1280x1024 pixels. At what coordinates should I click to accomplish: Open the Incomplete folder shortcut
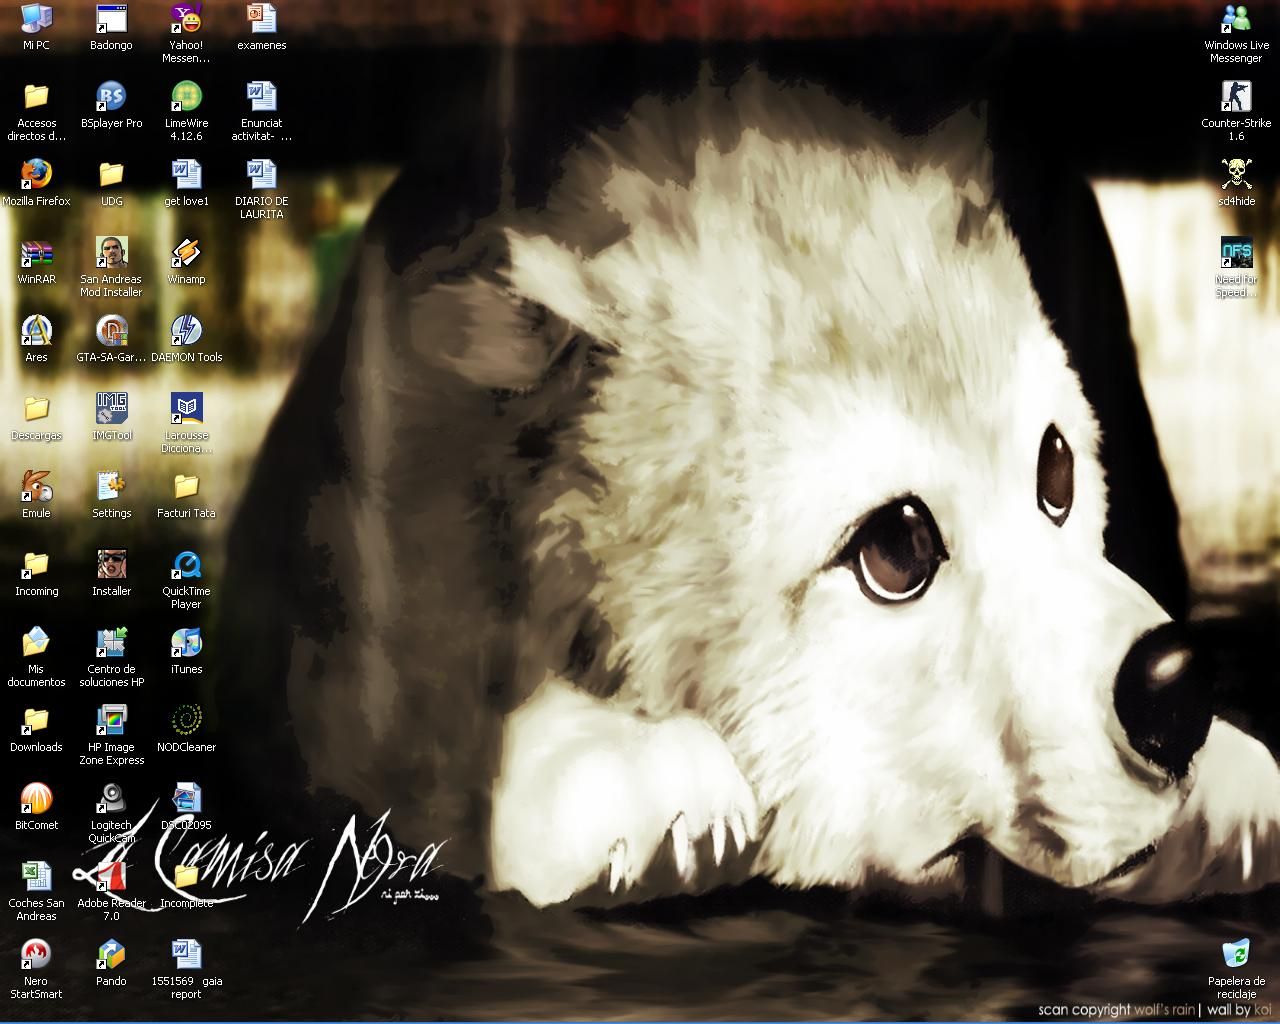click(x=186, y=876)
